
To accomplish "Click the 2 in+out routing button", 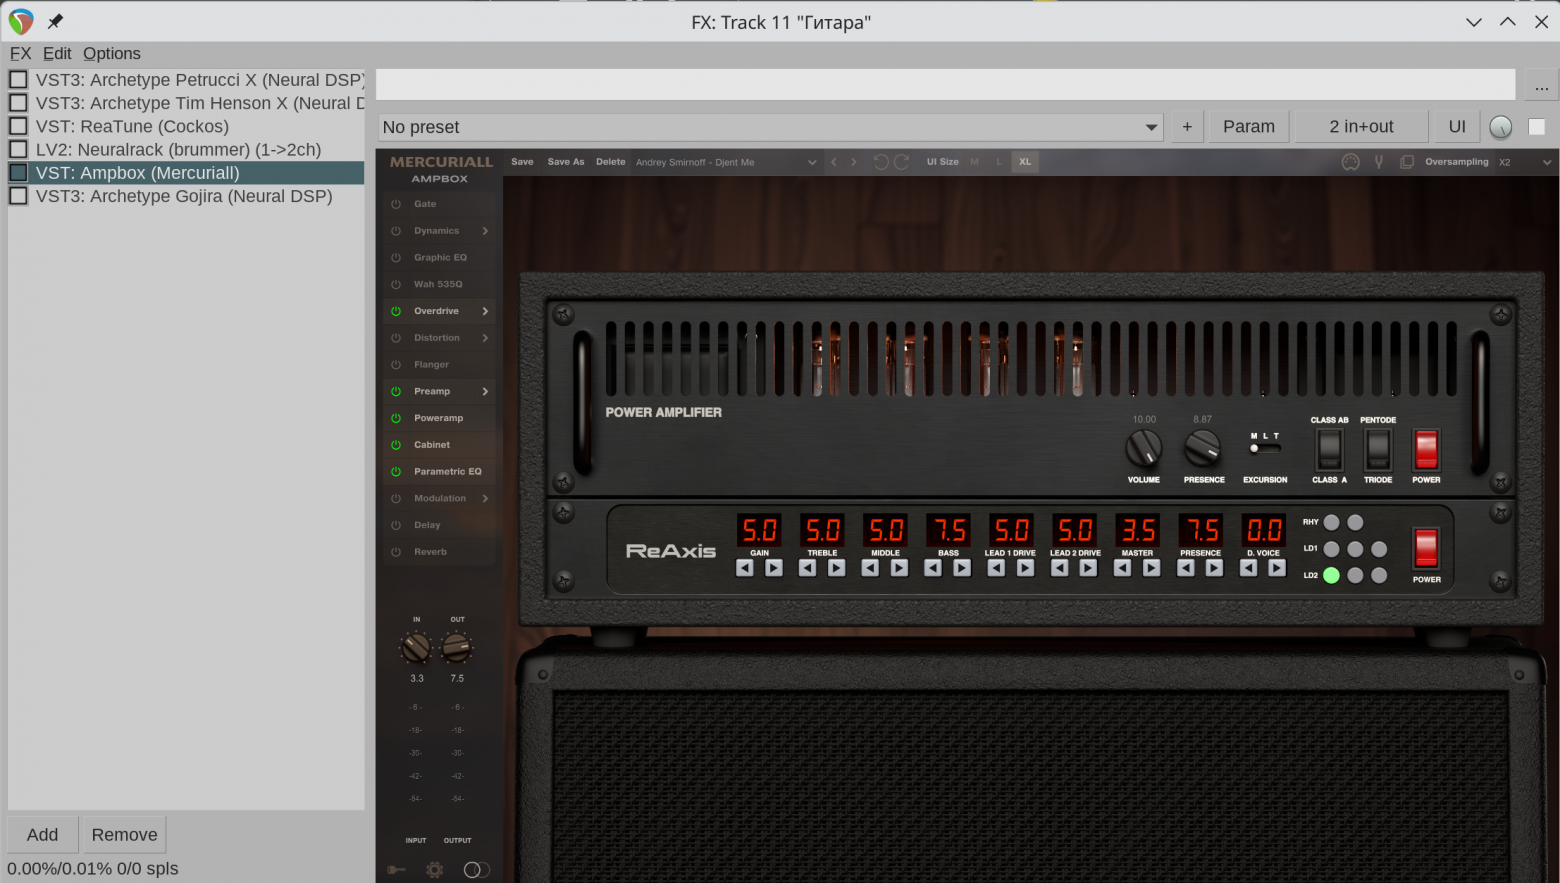I will tap(1361, 127).
